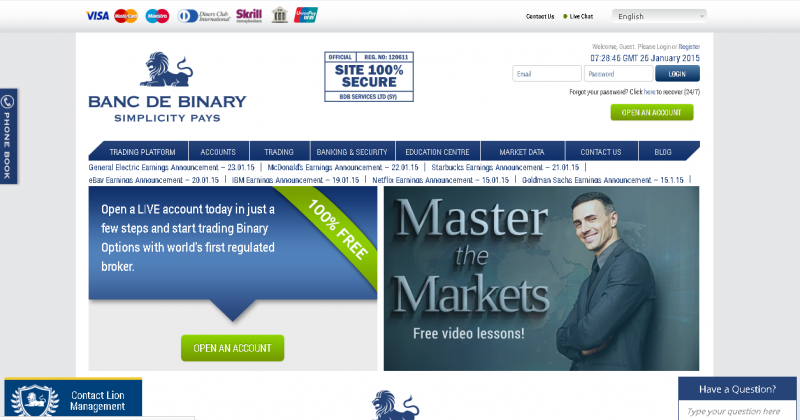This screenshot has height=420, width=800.
Task: Click the green Live Chat status dot
Action: [x=565, y=16]
